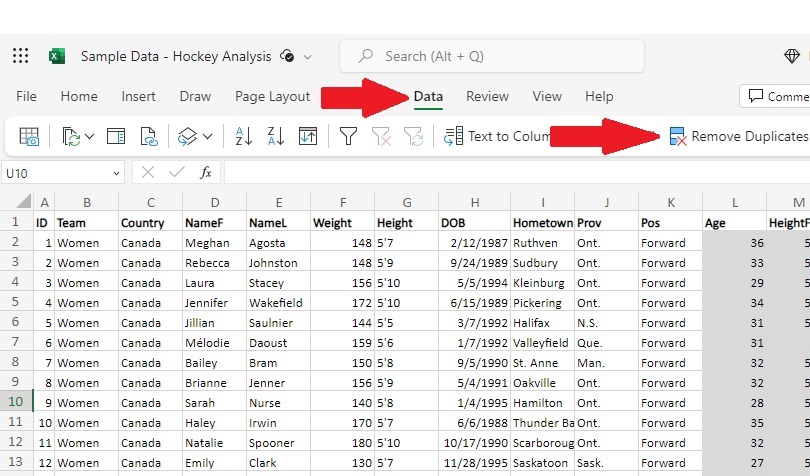Open the Help tab
This screenshot has width=810, height=476.
[599, 97]
